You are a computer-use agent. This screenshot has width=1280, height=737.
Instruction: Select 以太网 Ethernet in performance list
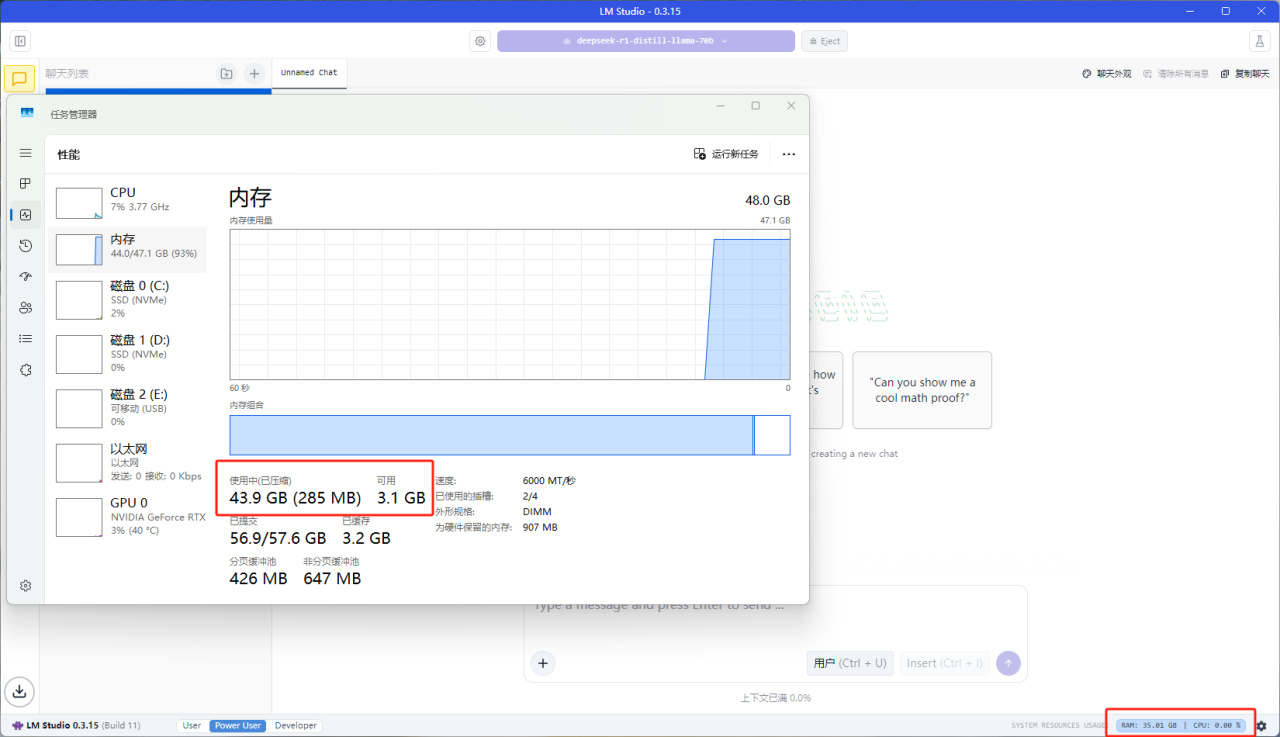click(x=127, y=462)
